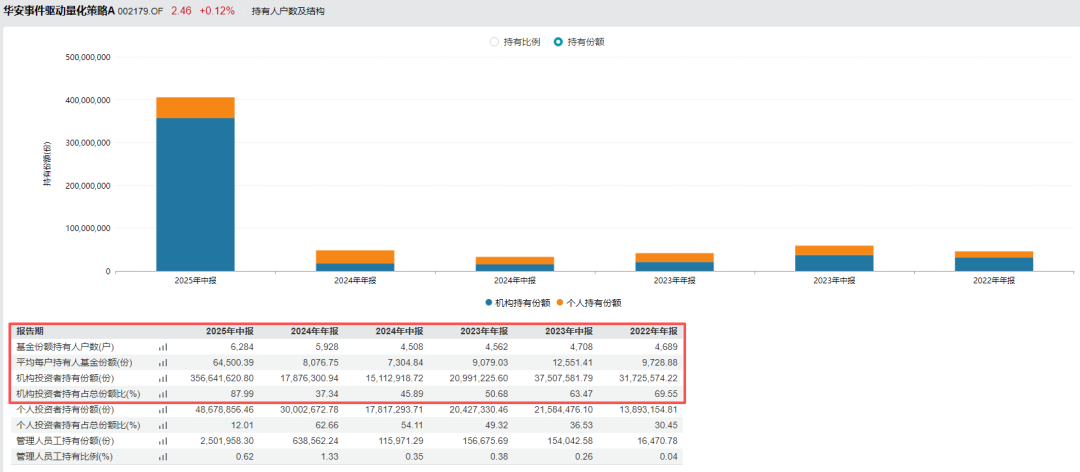Viewport: 1080px width, 472px height.
Task: Select the 基金份额持有人户数(户) row label
Action: [x=65, y=347]
